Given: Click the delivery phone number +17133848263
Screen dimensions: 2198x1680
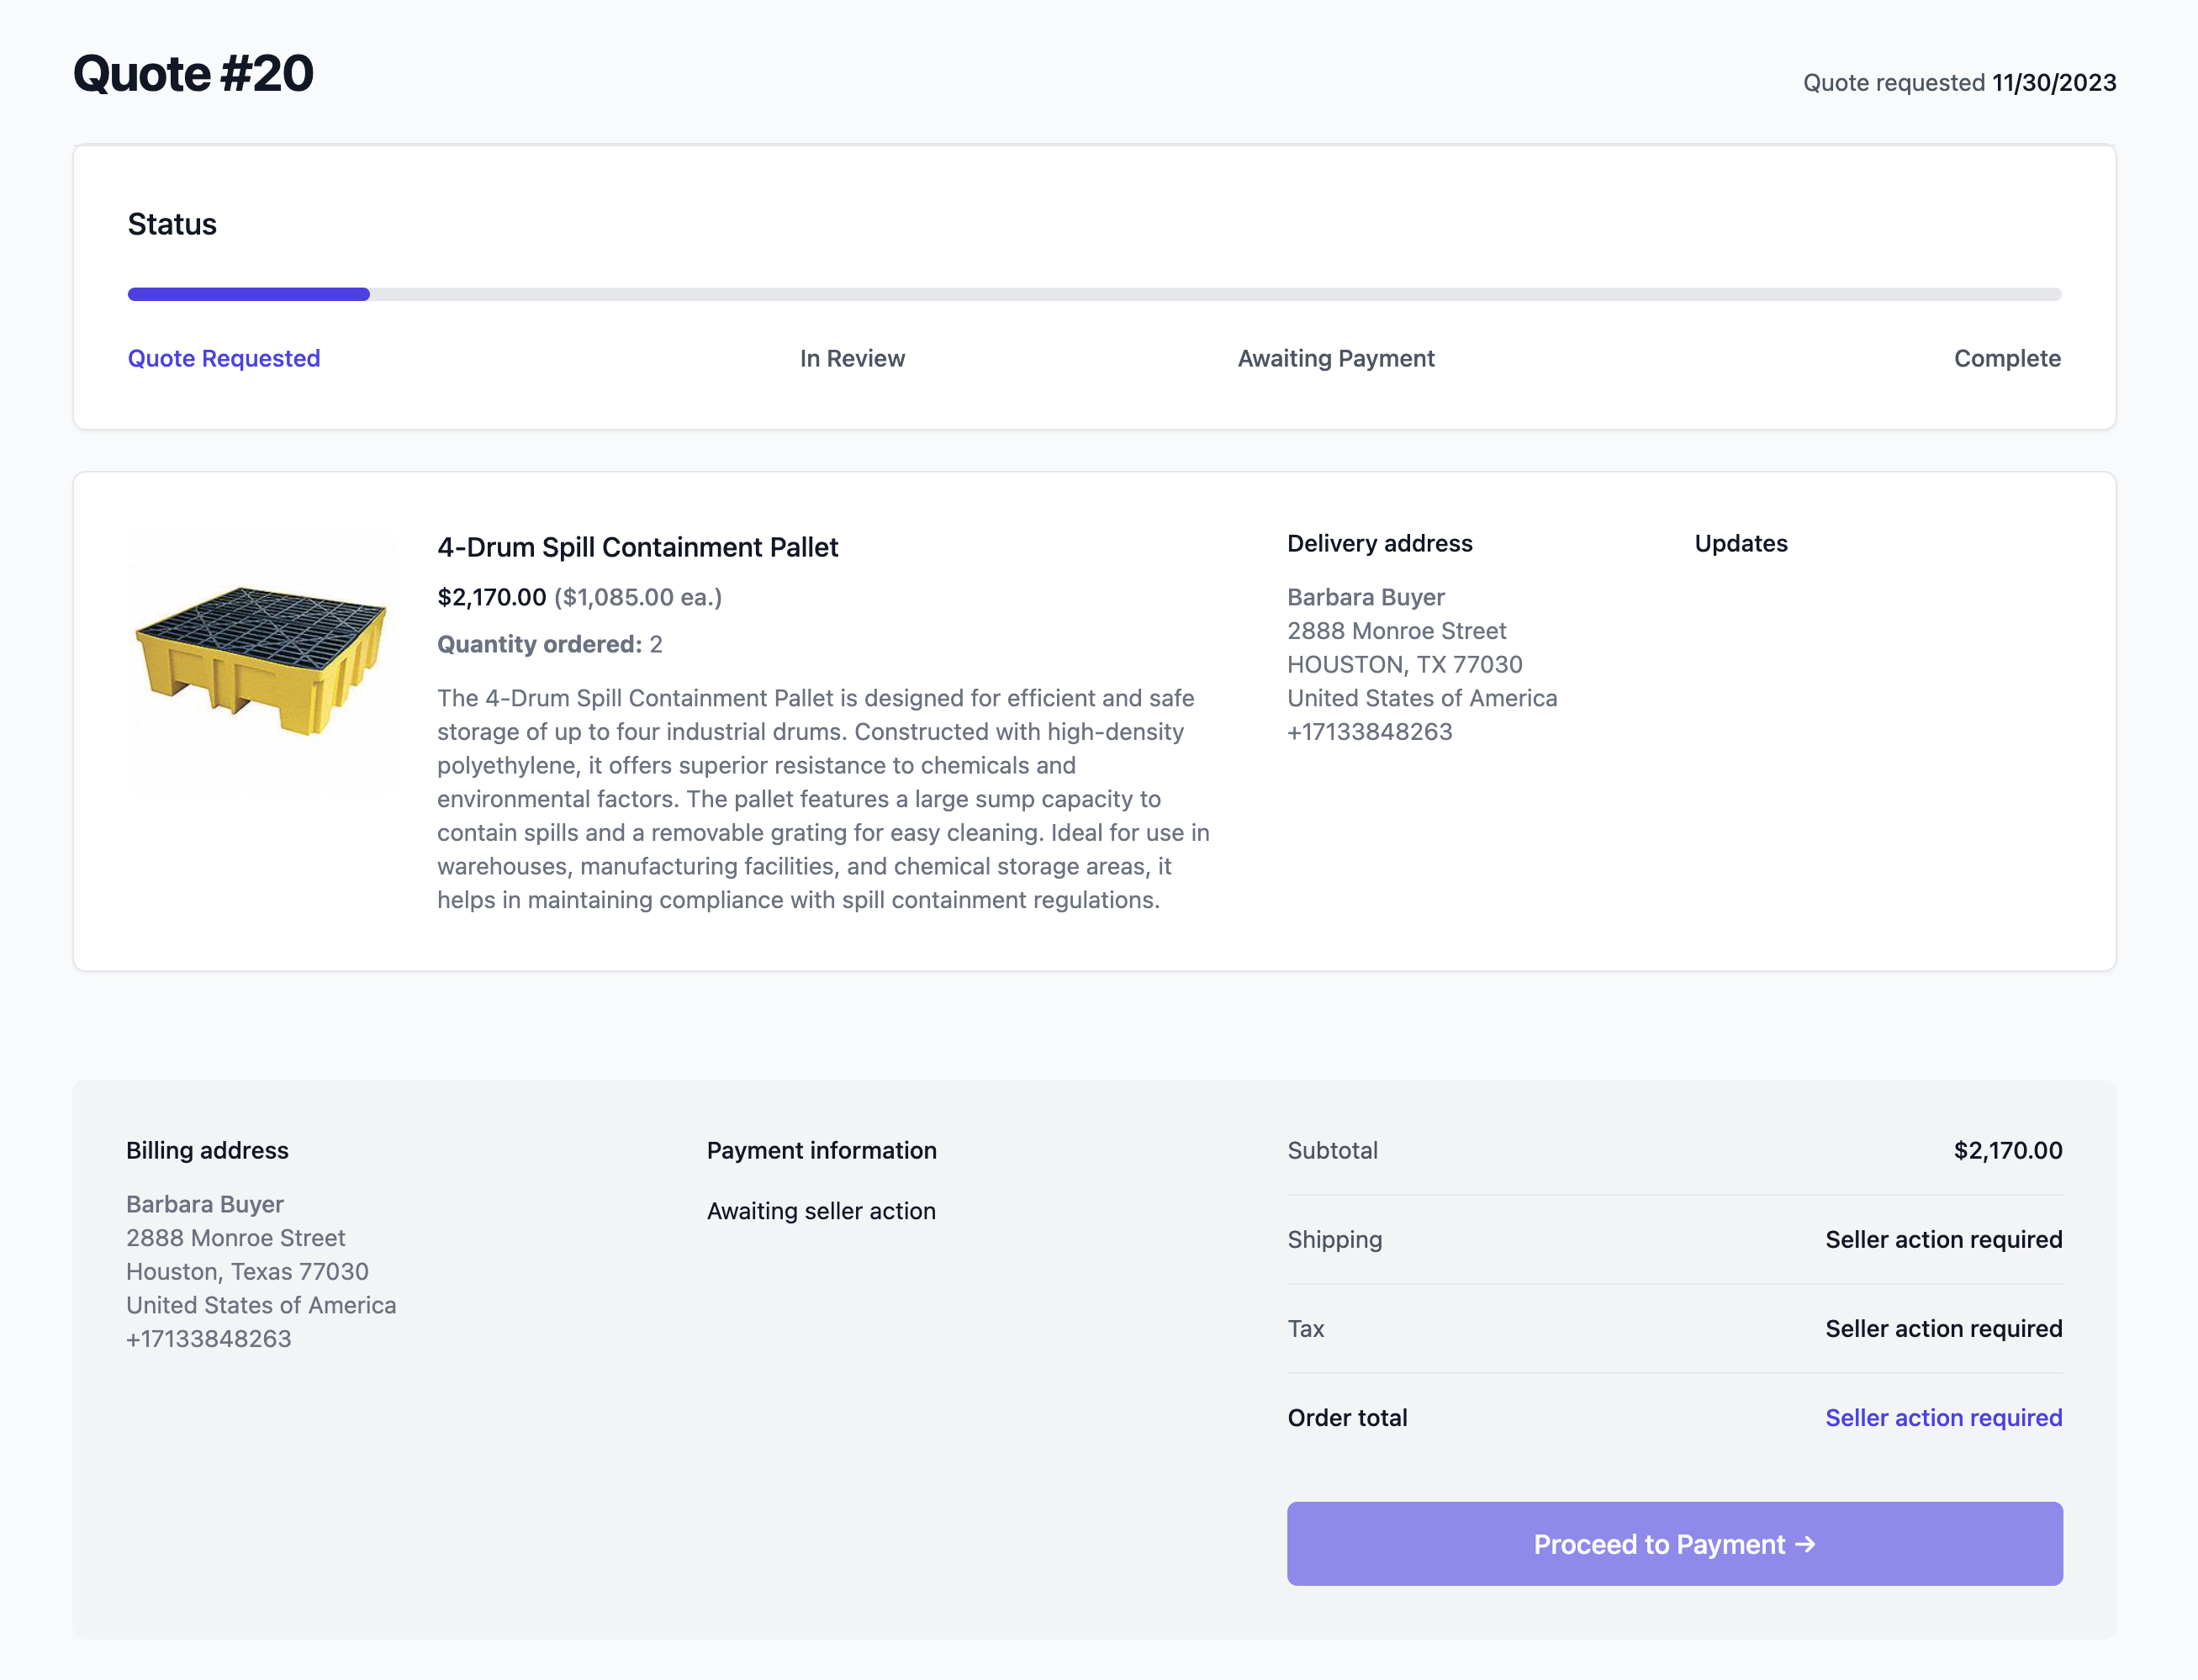Looking at the screenshot, I should (1369, 731).
